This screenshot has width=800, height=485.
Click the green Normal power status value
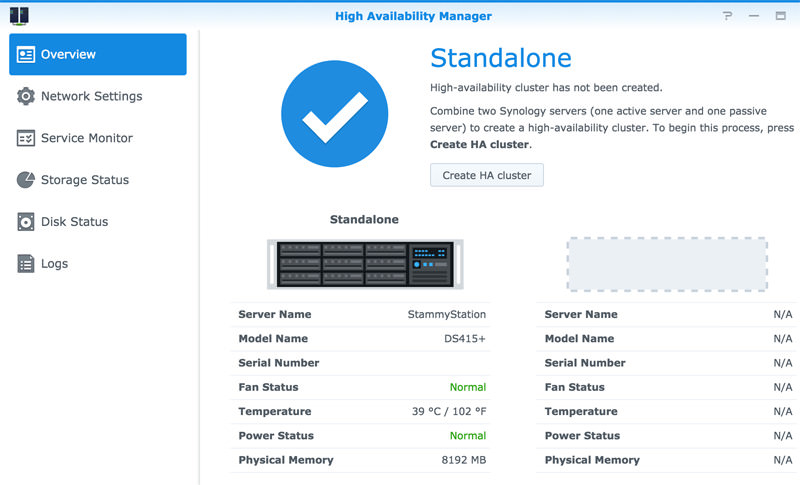point(468,436)
